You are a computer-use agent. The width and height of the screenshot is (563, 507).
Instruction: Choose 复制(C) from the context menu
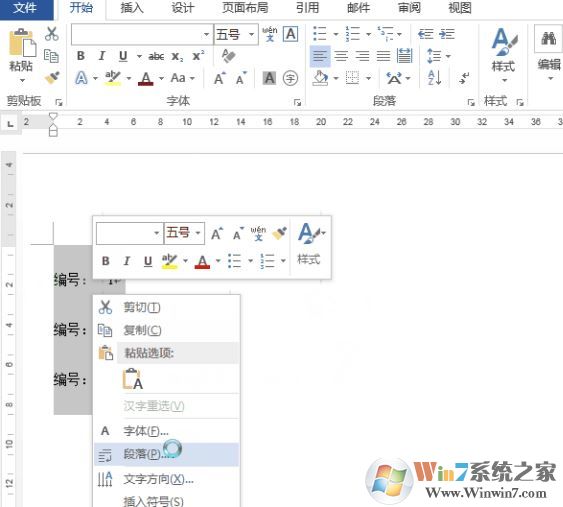coord(166,330)
